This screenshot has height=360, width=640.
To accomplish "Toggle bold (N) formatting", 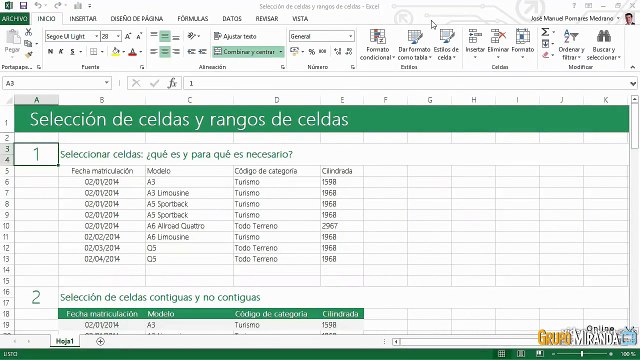I will 50,51.
